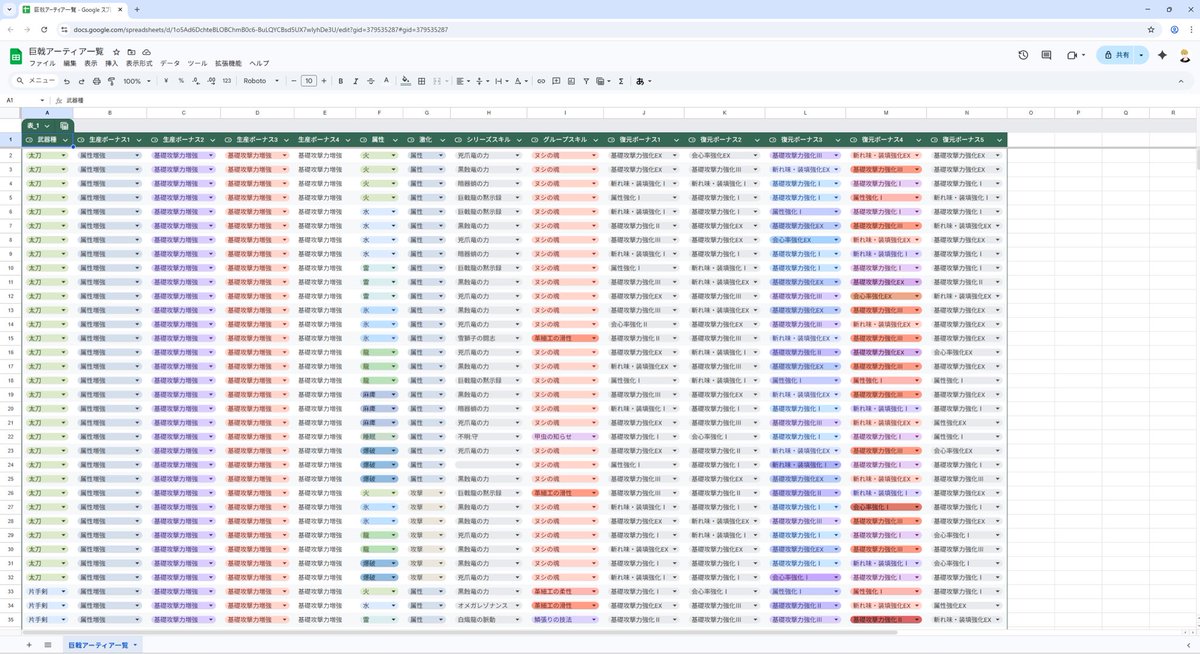Toggle italic formatting

356,81
